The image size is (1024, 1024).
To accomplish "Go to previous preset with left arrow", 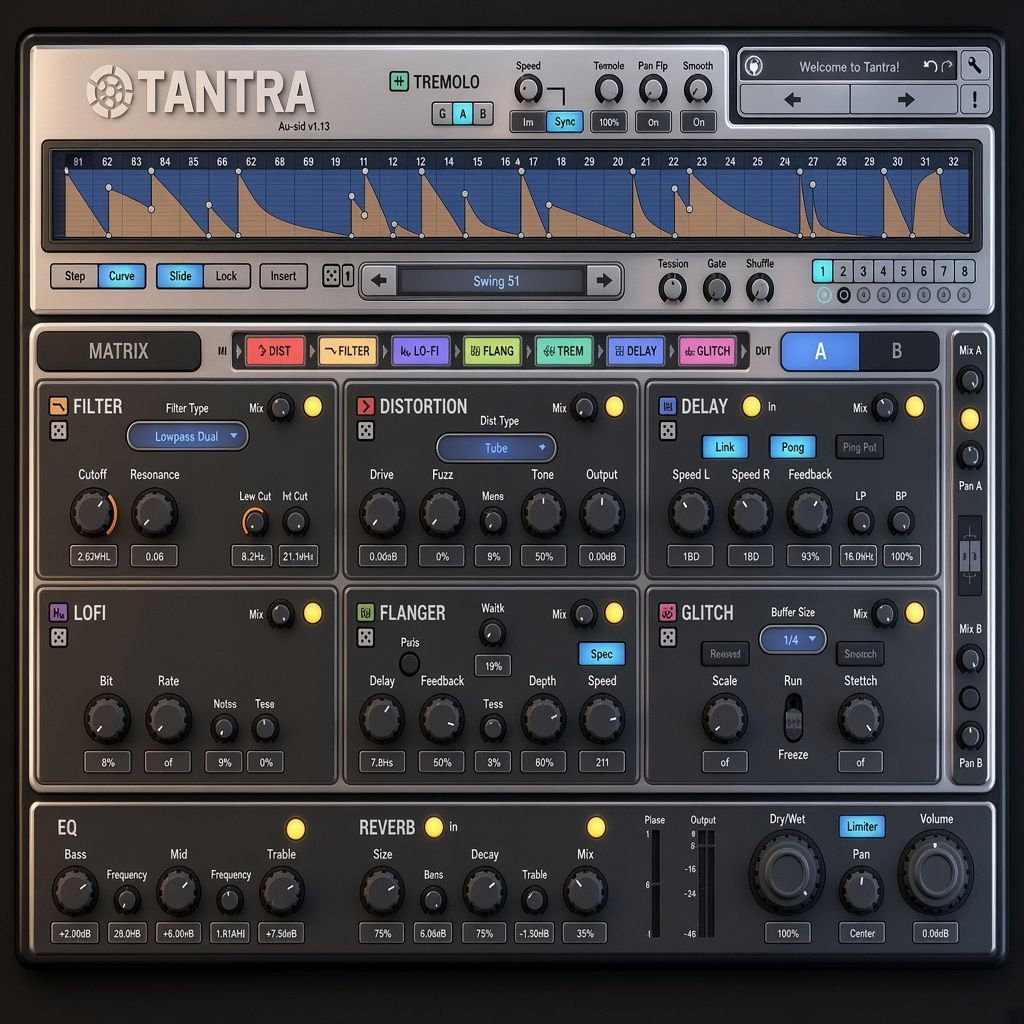I will 793,100.
